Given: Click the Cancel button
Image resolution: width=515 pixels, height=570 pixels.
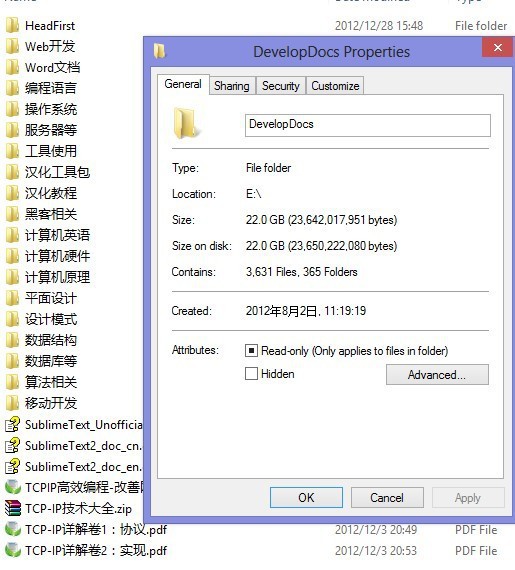Looking at the screenshot, I should (387, 498).
